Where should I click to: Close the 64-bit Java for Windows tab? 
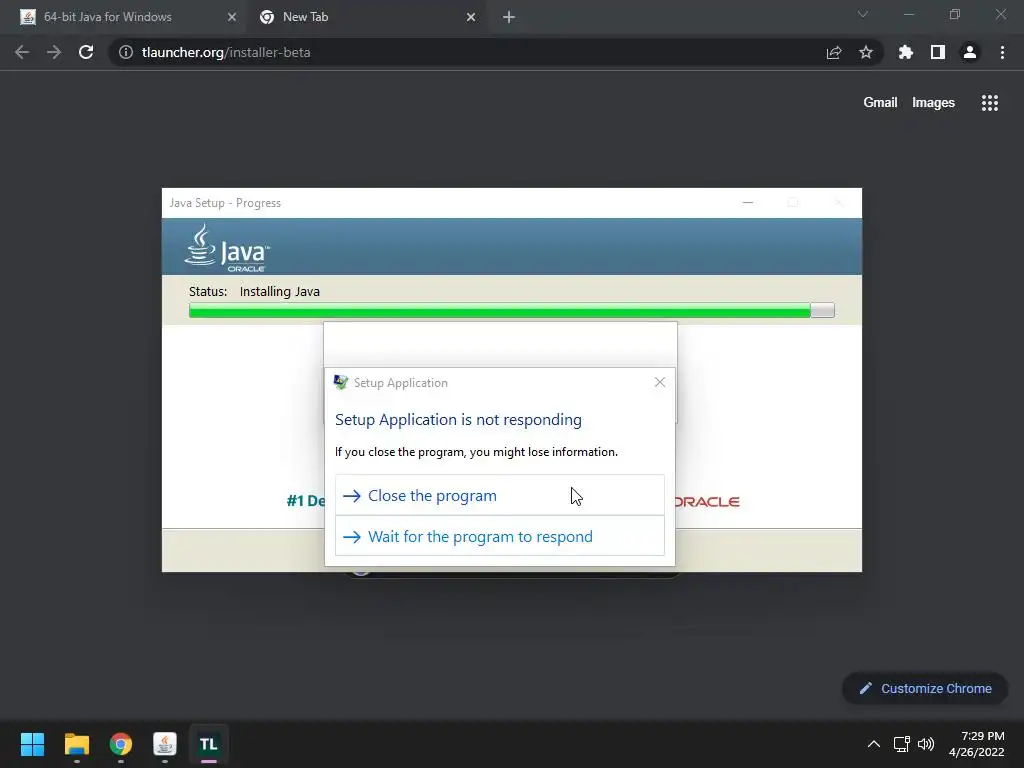click(x=232, y=17)
